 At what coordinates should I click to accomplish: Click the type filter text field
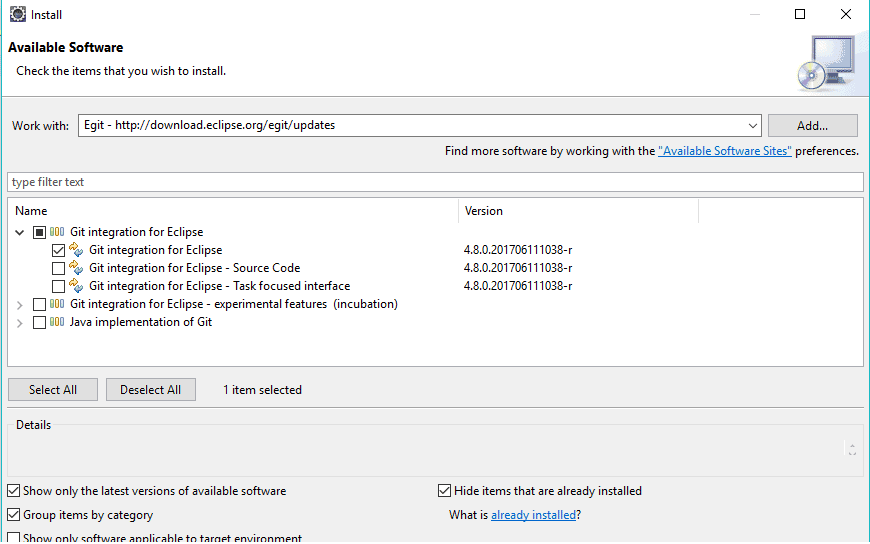[x=435, y=182]
